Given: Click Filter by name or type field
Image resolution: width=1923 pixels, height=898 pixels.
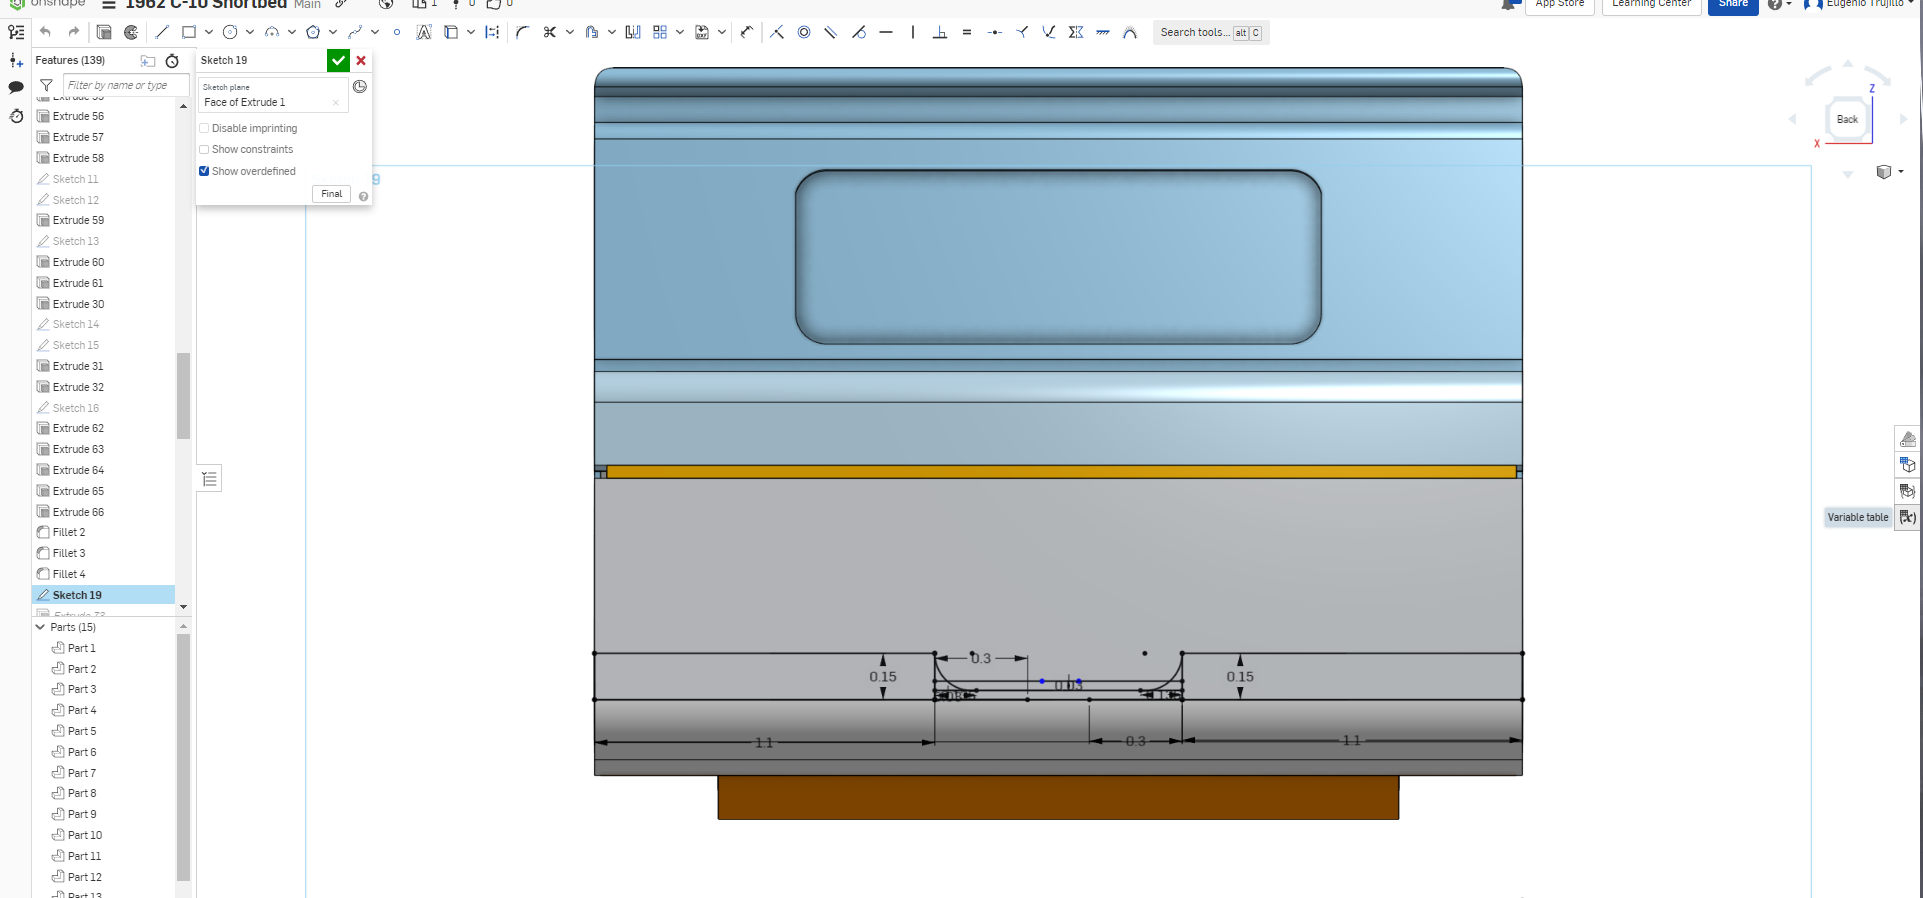Looking at the screenshot, I should tap(126, 85).
